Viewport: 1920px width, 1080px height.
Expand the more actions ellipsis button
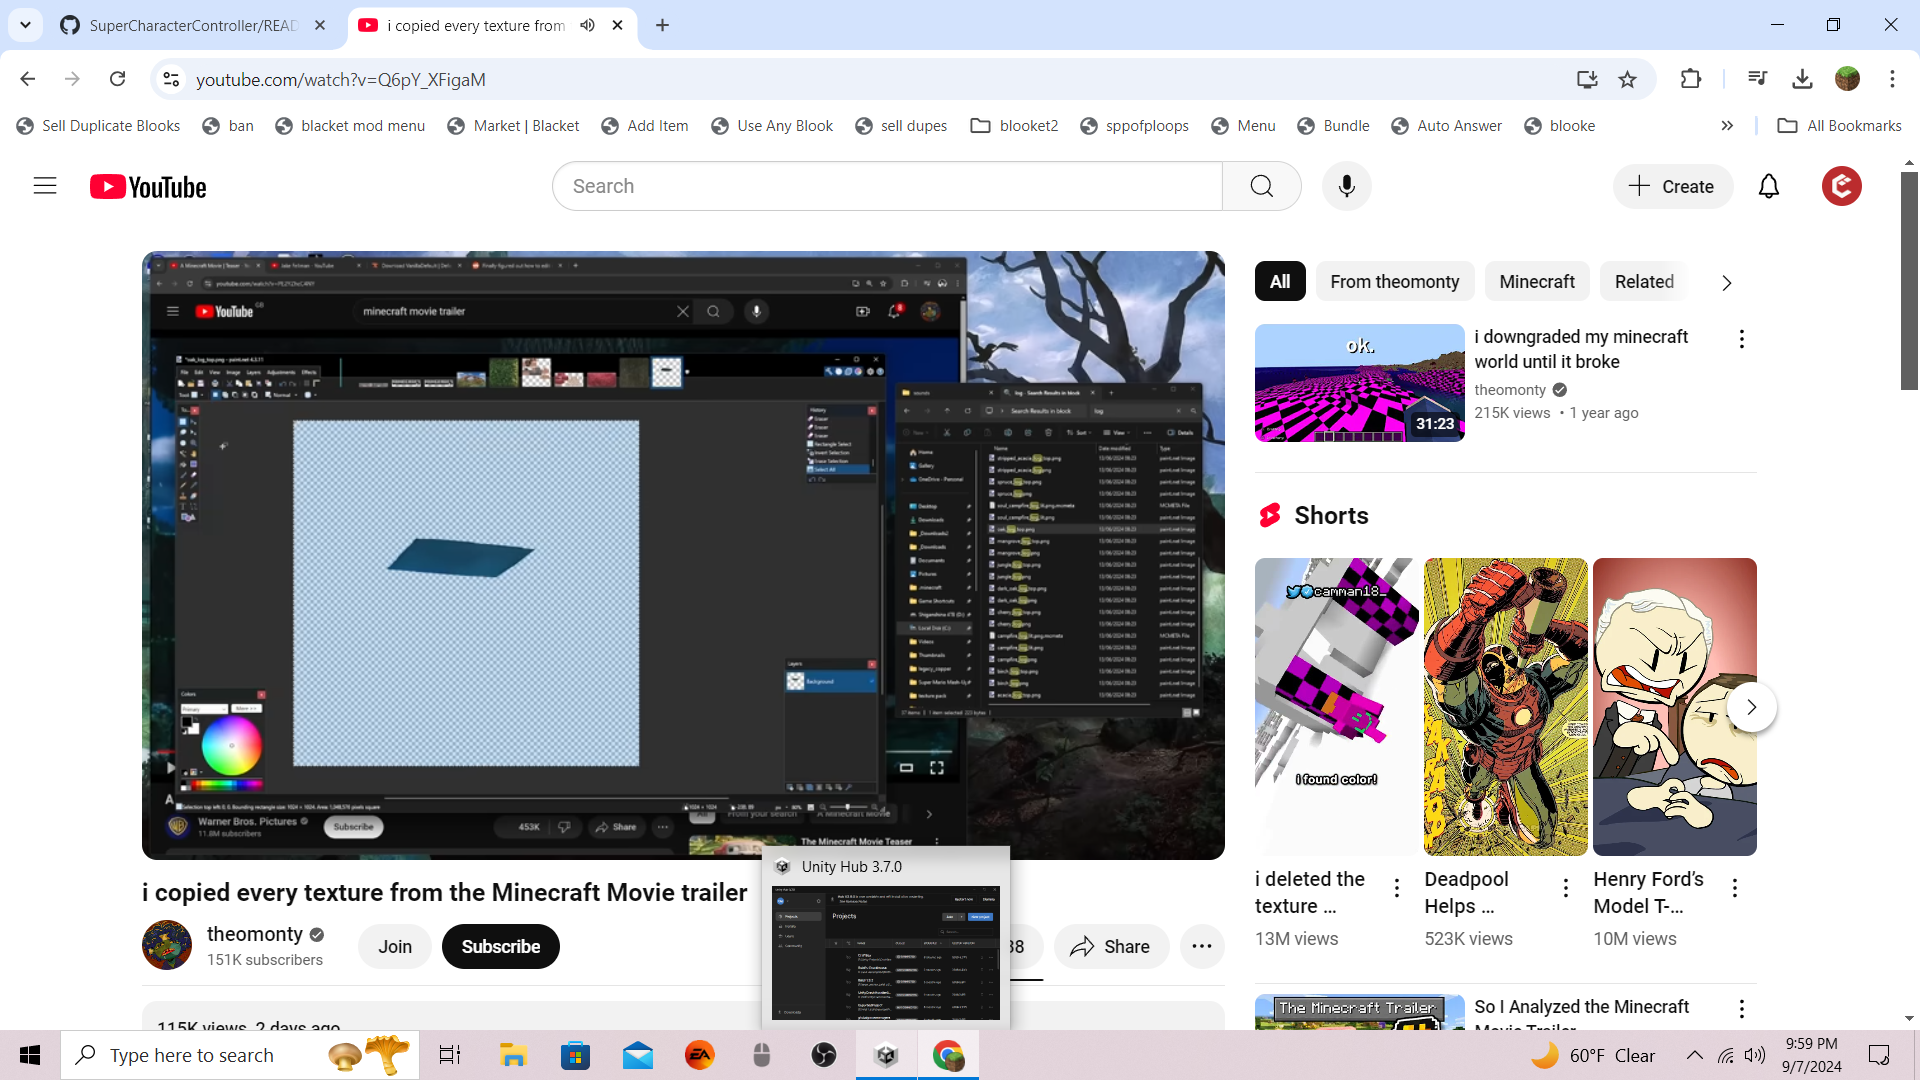(1201, 946)
